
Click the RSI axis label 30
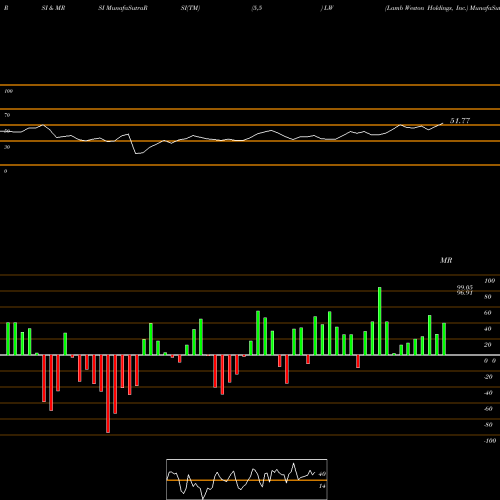[x=7, y=147]
